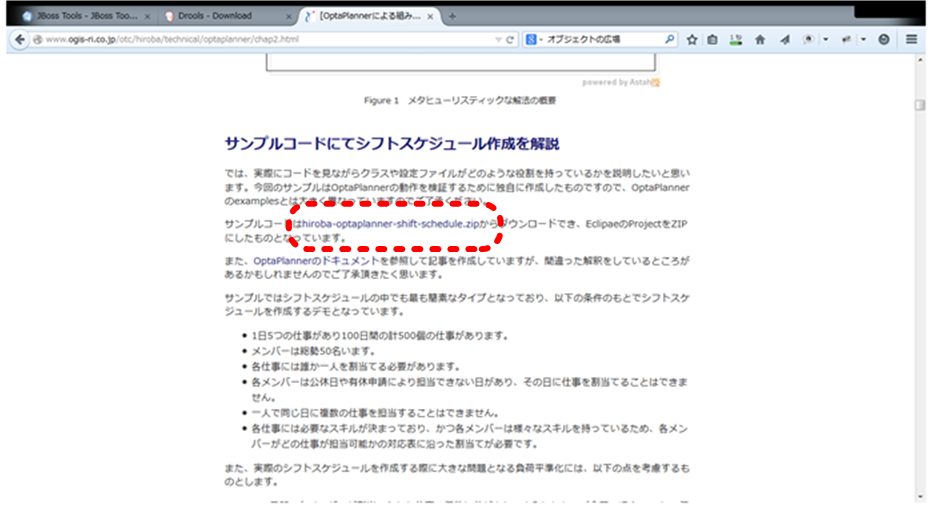Open the OptaPlannerのドキュメント link
930x507 pixels.
tap(317, 261)
